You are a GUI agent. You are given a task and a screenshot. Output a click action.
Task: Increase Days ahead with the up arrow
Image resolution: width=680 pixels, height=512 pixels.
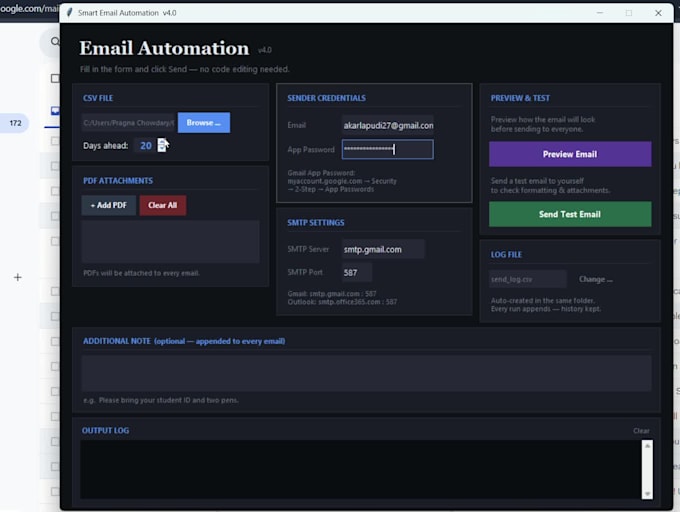(162, 142)
